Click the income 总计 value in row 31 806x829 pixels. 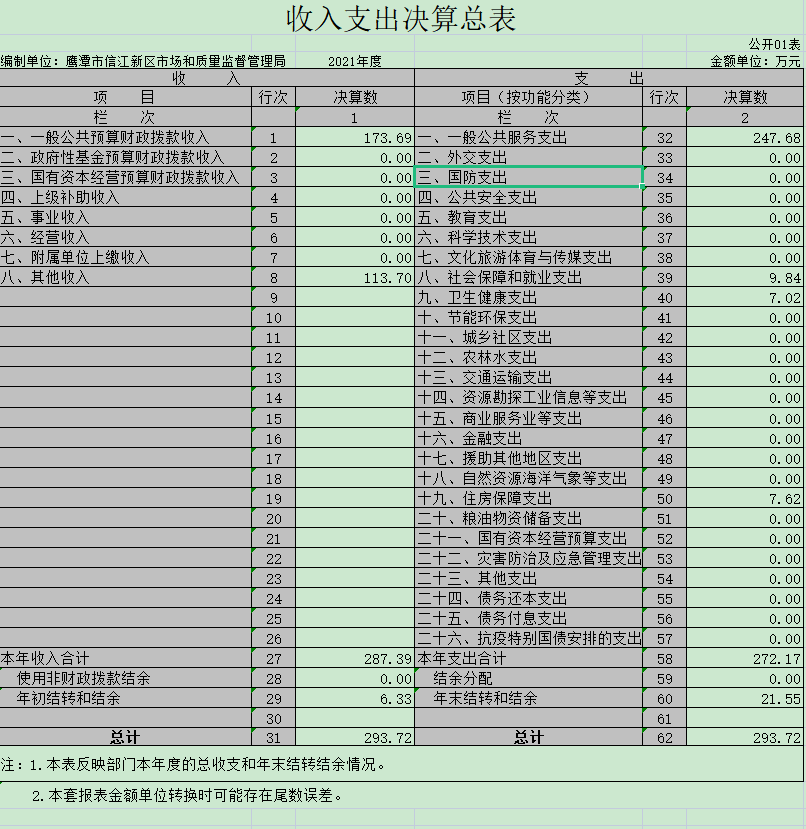354,738
